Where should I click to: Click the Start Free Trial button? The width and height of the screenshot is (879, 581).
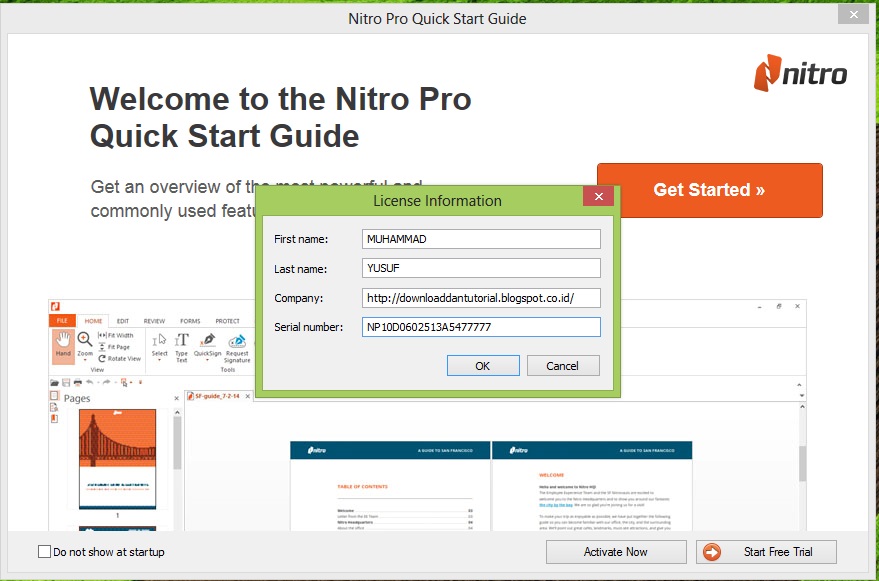(x=766, y=552)
